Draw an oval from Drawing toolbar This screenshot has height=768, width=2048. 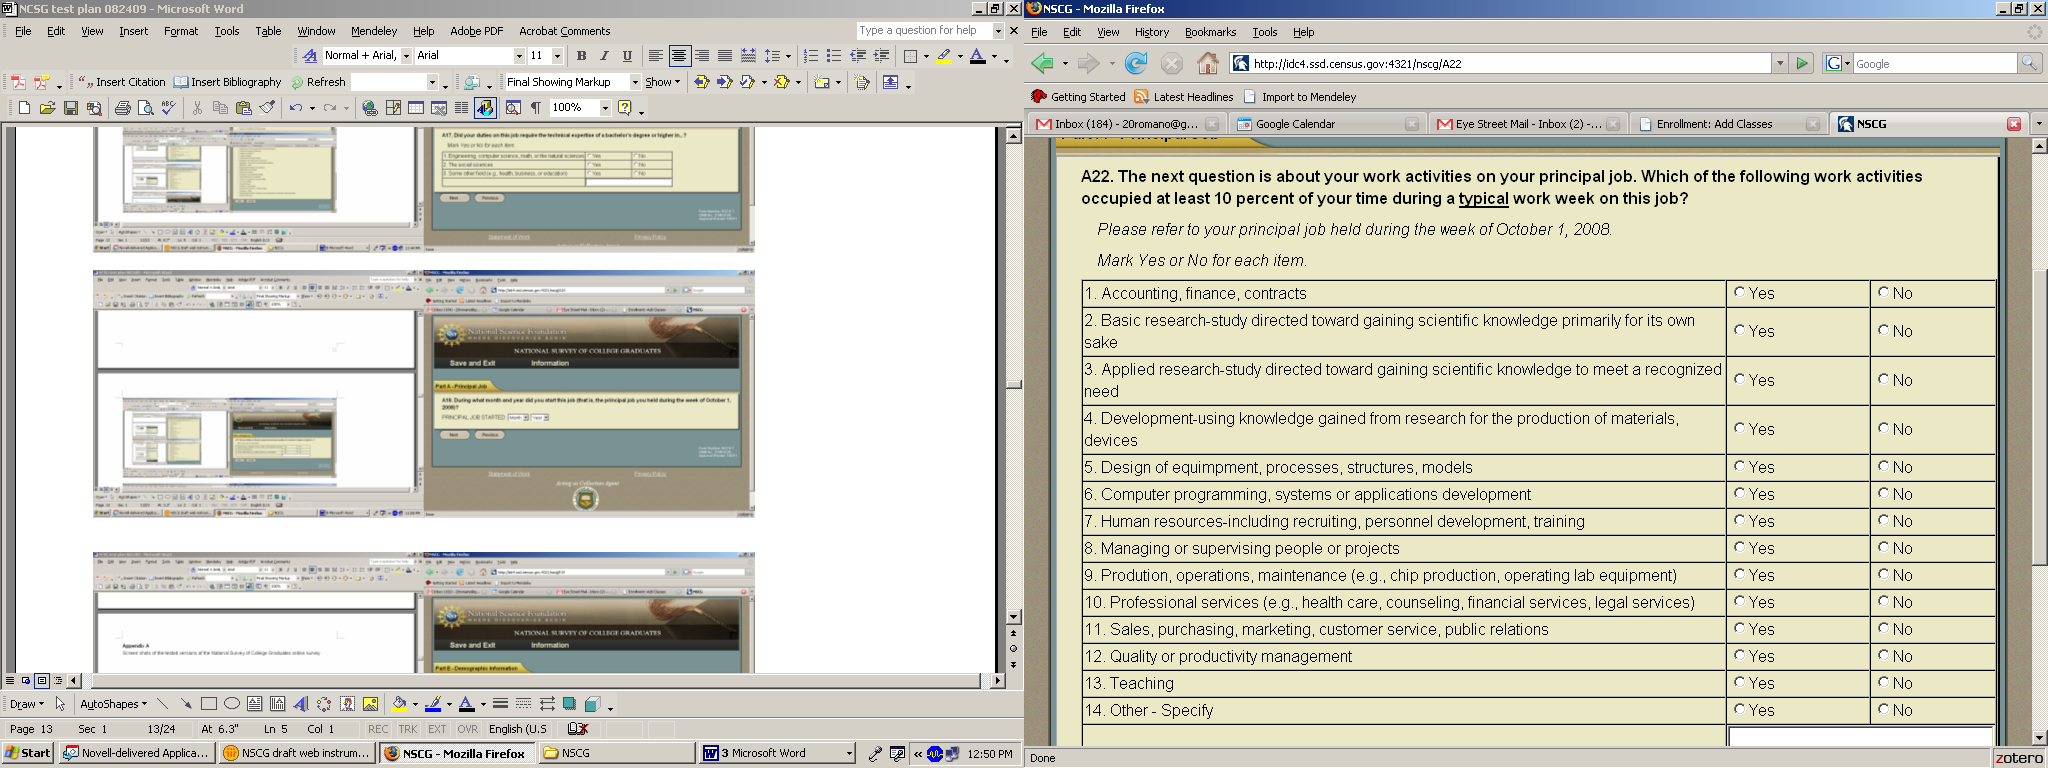pyautogui.click(x=231, y=704)
